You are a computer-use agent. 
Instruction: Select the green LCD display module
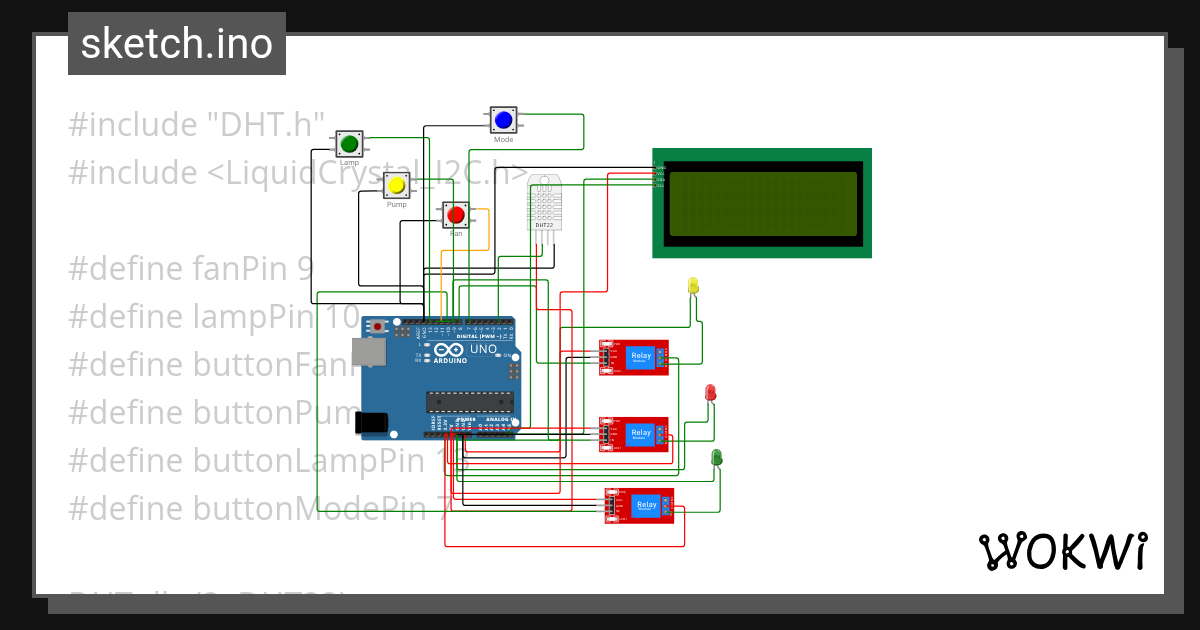coord(762,202)
